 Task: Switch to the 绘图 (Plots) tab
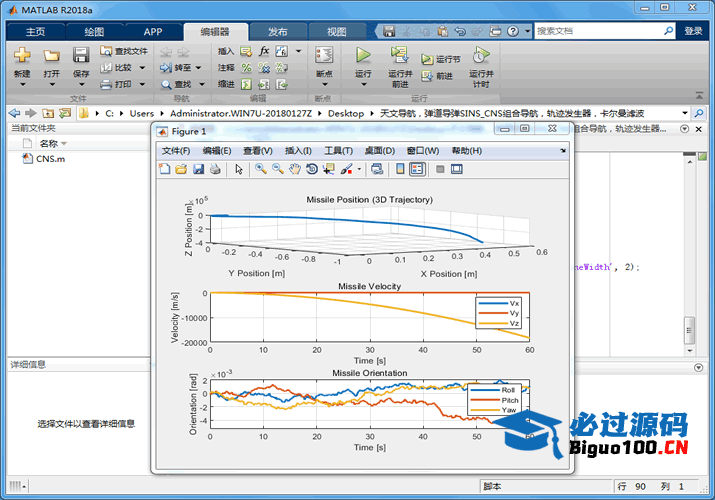pyautogui.click(x=94, y=31)
